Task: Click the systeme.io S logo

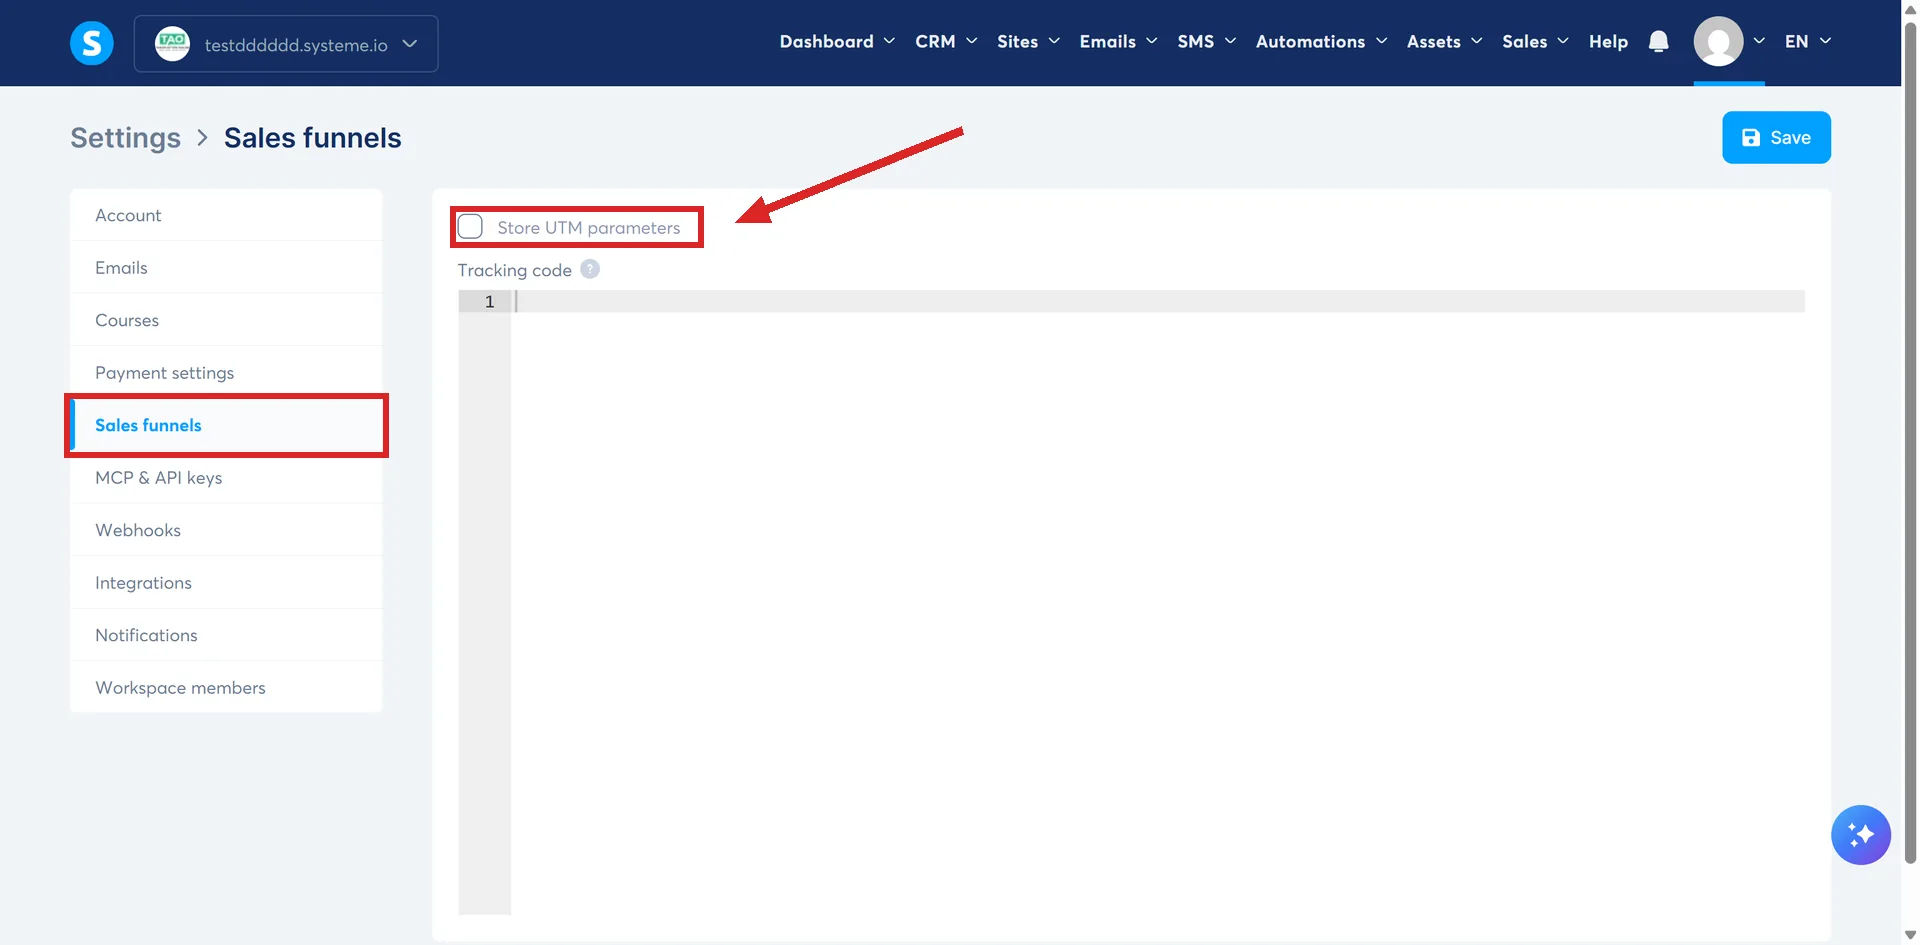Action: (91, 43)
